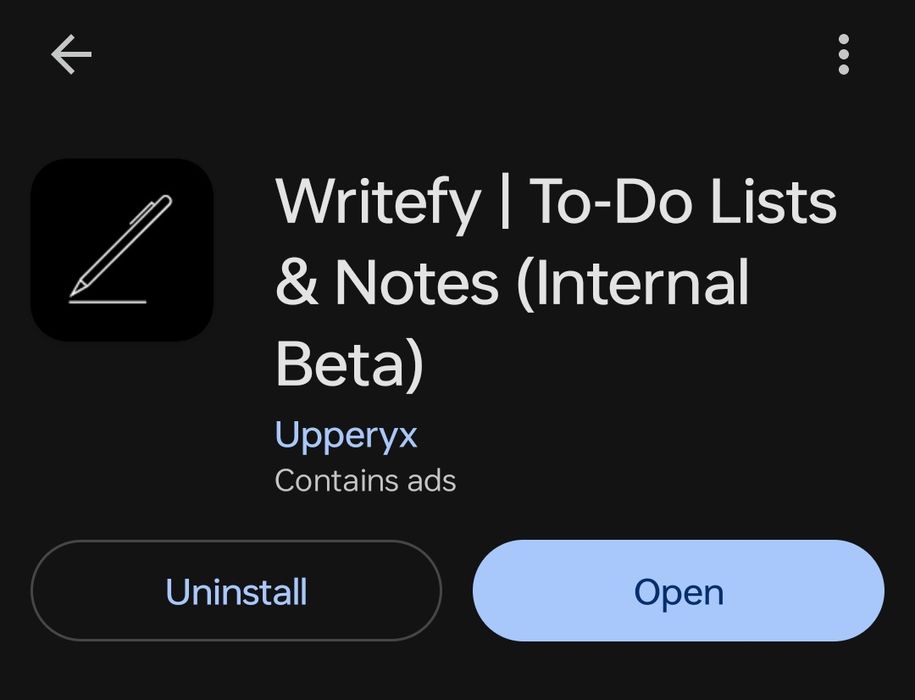Tap the outlined Uninstall button

[x=236, y=591]
